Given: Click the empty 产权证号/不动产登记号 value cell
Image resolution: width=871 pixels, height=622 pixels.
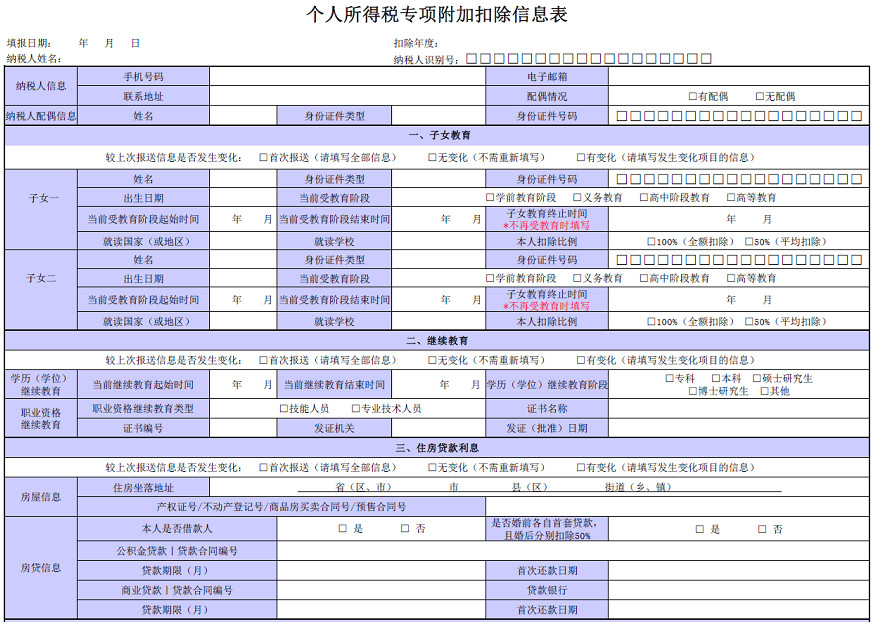Looking at the screenshot, I should [677, 506].
